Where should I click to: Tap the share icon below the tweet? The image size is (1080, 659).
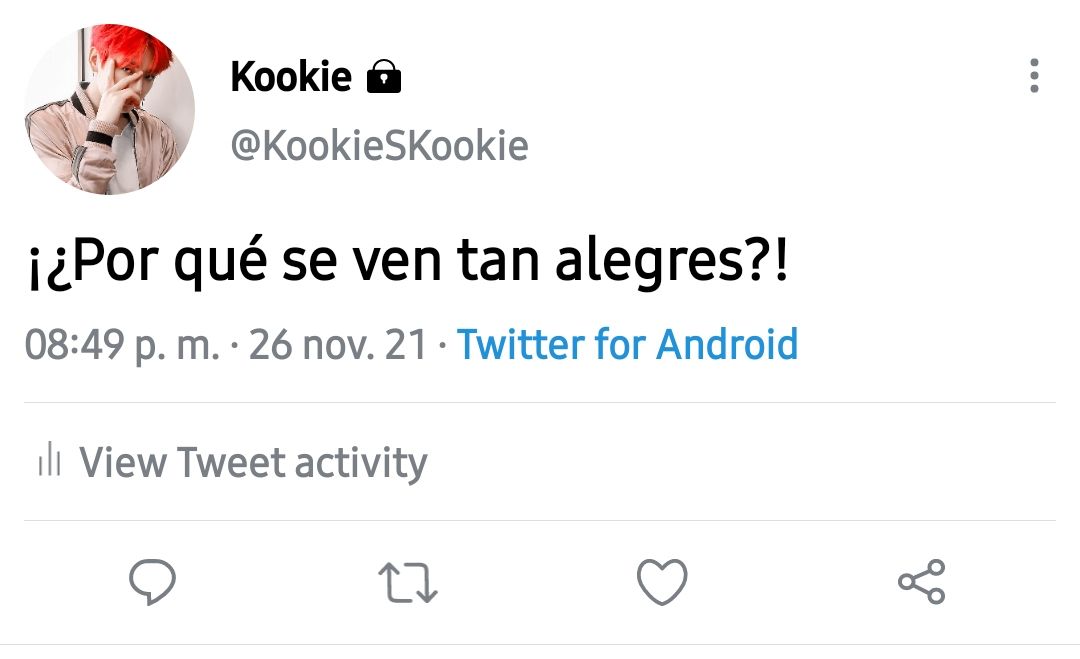point(922,582)
